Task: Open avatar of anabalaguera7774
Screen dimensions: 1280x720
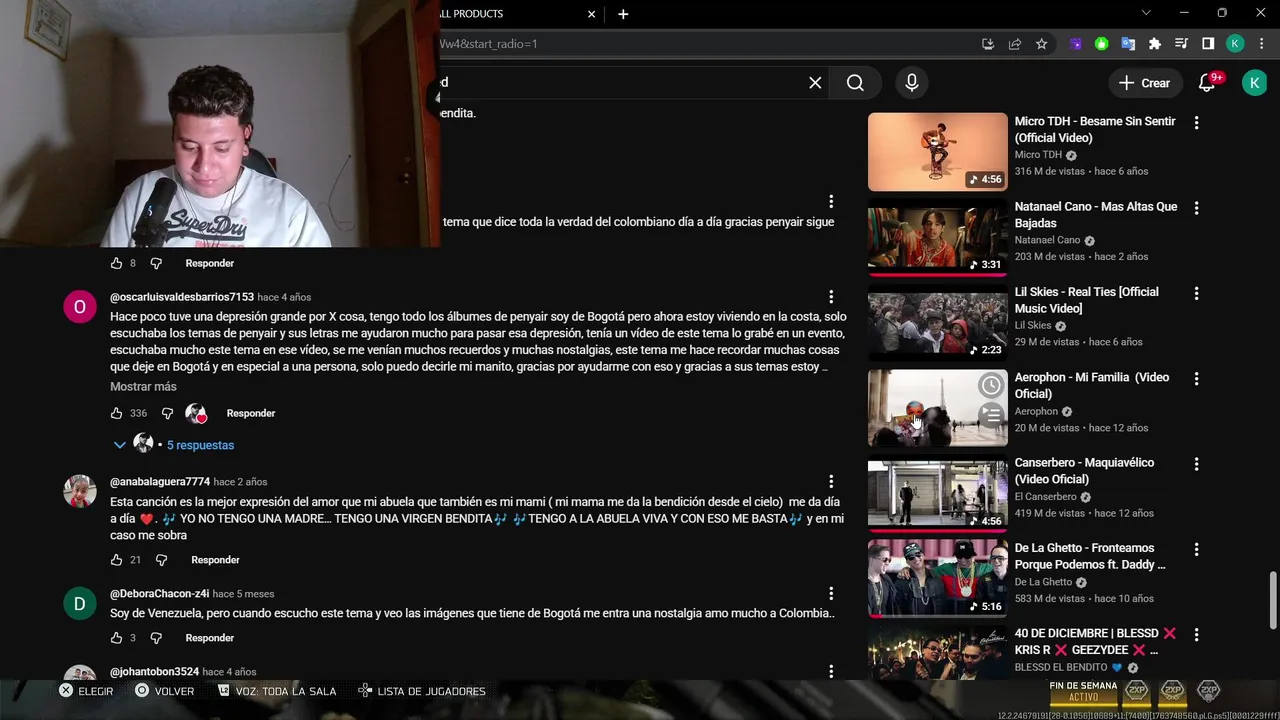Action: tap(80, 491)
